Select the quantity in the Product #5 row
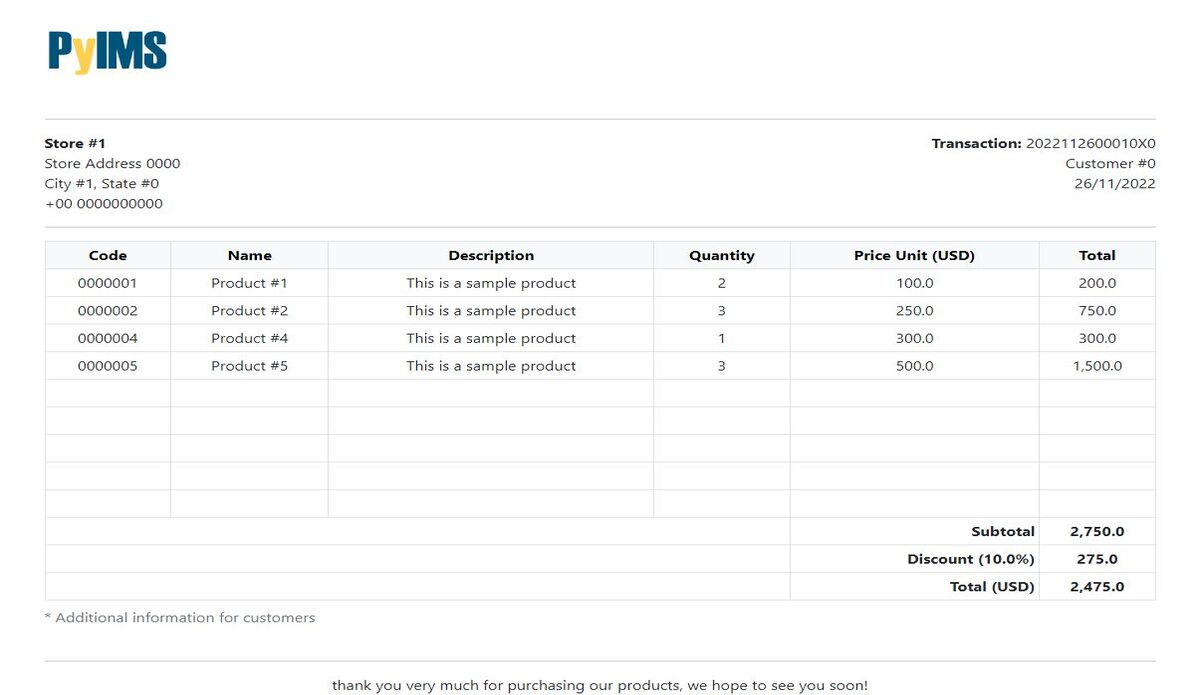Screen dimensions: 1200x695 721,366
